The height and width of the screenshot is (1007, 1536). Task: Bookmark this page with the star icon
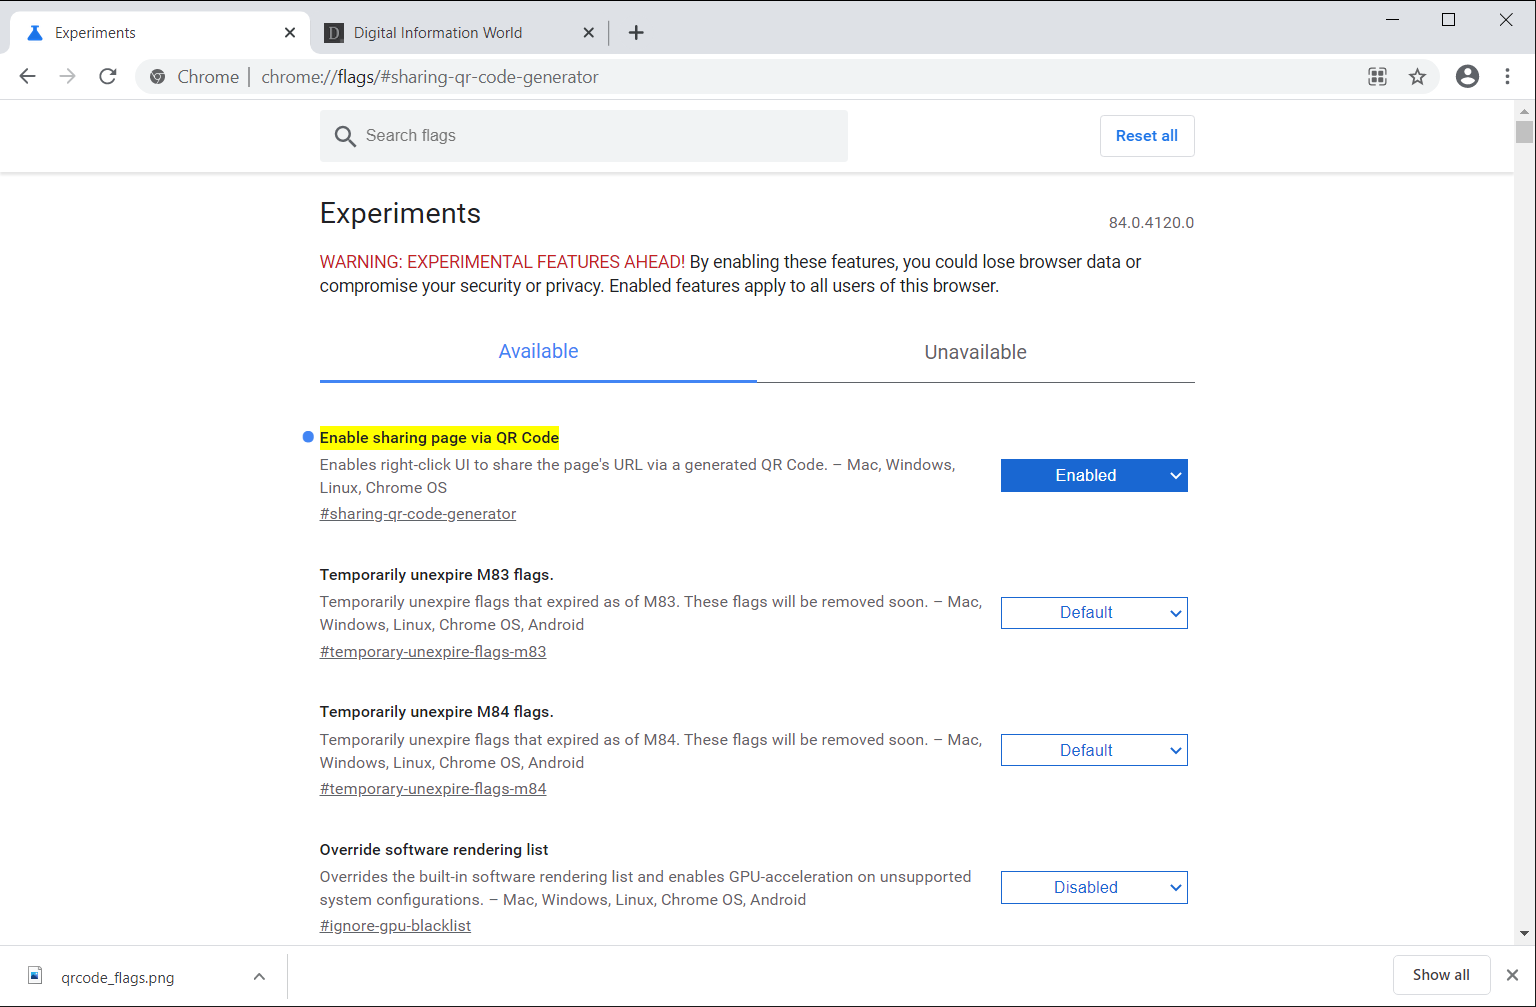point(1417,77)
